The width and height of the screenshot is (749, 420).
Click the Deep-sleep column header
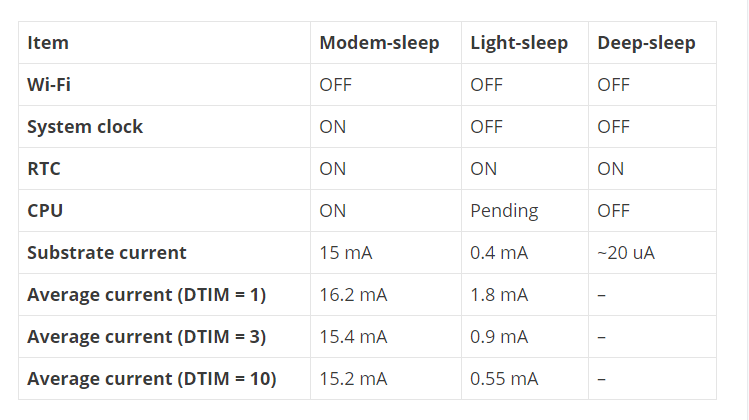pos(646,43)
